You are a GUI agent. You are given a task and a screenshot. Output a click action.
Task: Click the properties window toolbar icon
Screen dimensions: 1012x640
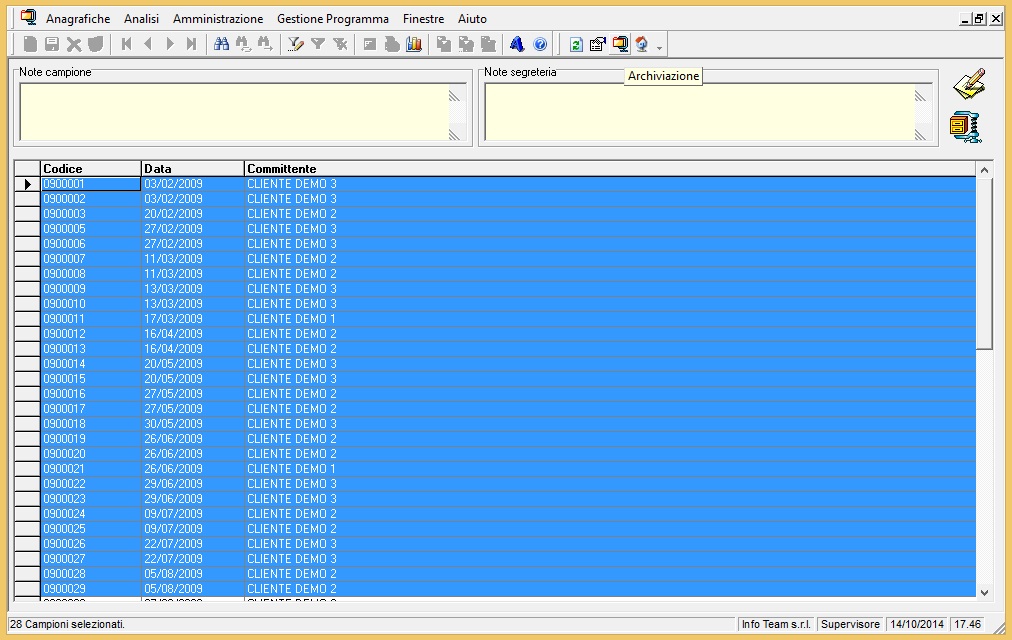point(598,44)
